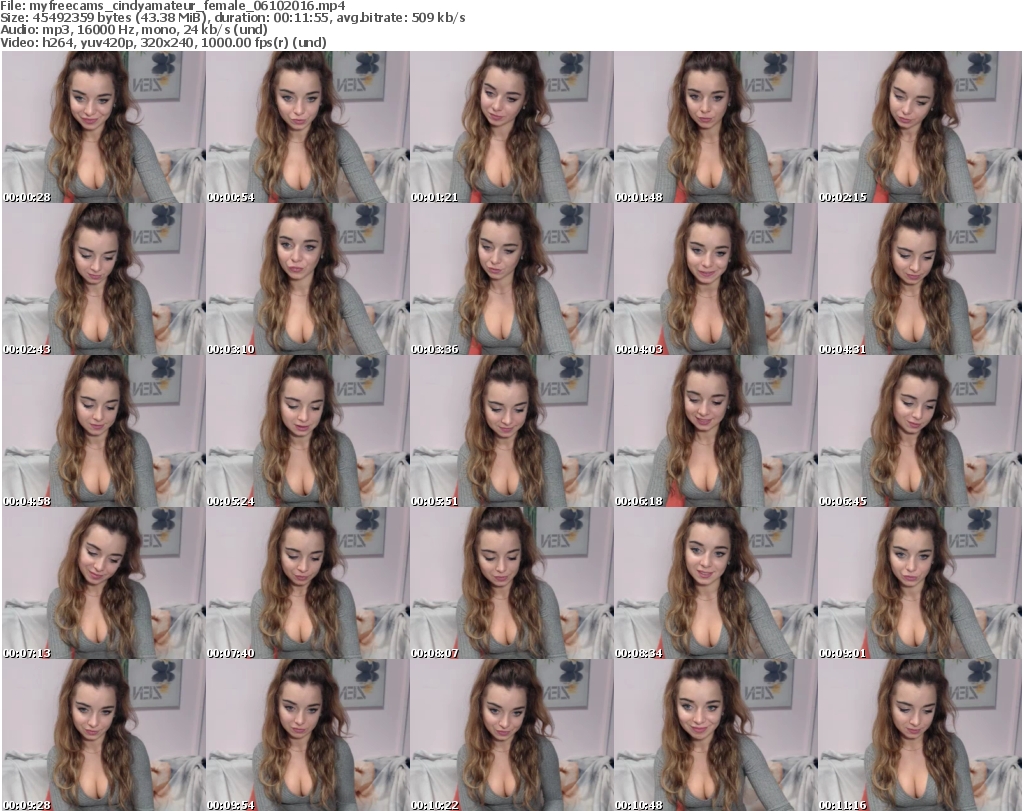This screenshot has height=811, width=1024.
Task: Select the frame marked 00:04:58
Action: click(x=103, y=431)
